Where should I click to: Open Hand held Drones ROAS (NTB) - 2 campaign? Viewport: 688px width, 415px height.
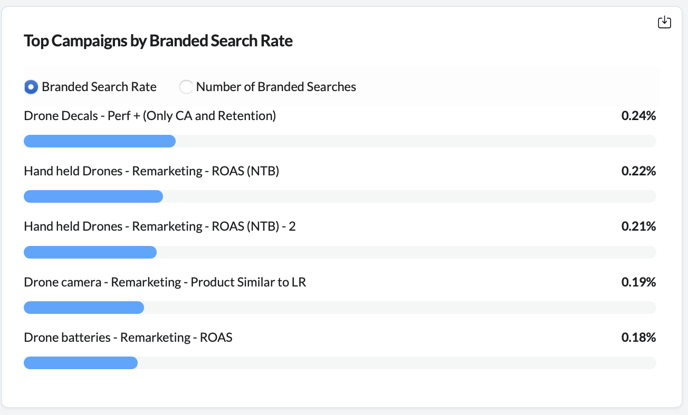[x=160, y=226]
